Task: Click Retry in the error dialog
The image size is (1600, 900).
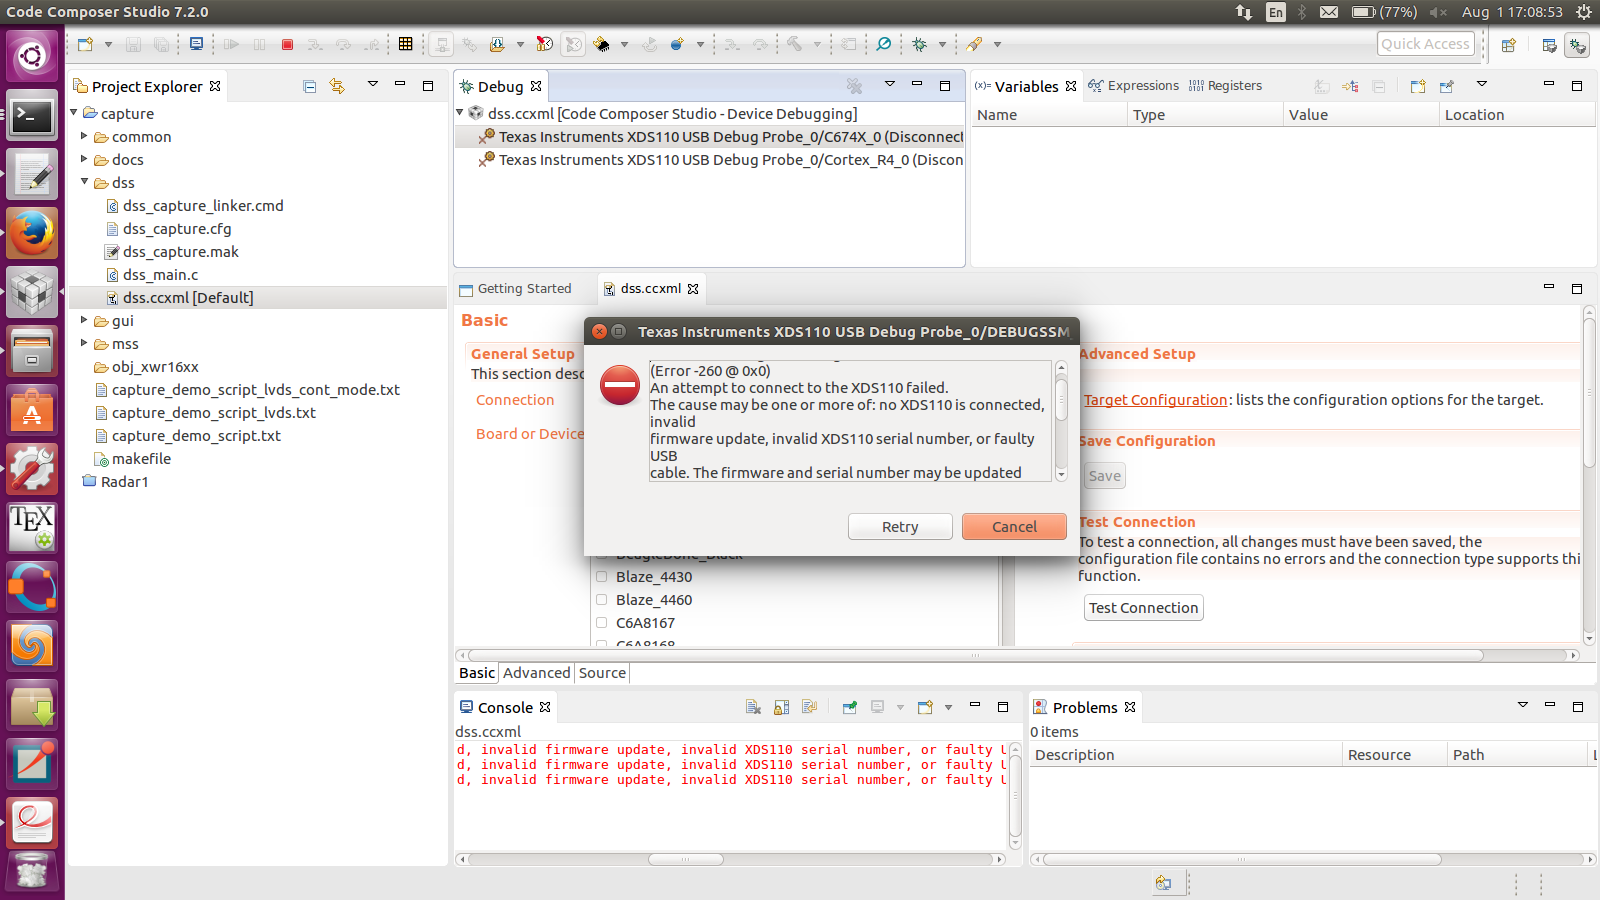Action: tap(900, 527)
